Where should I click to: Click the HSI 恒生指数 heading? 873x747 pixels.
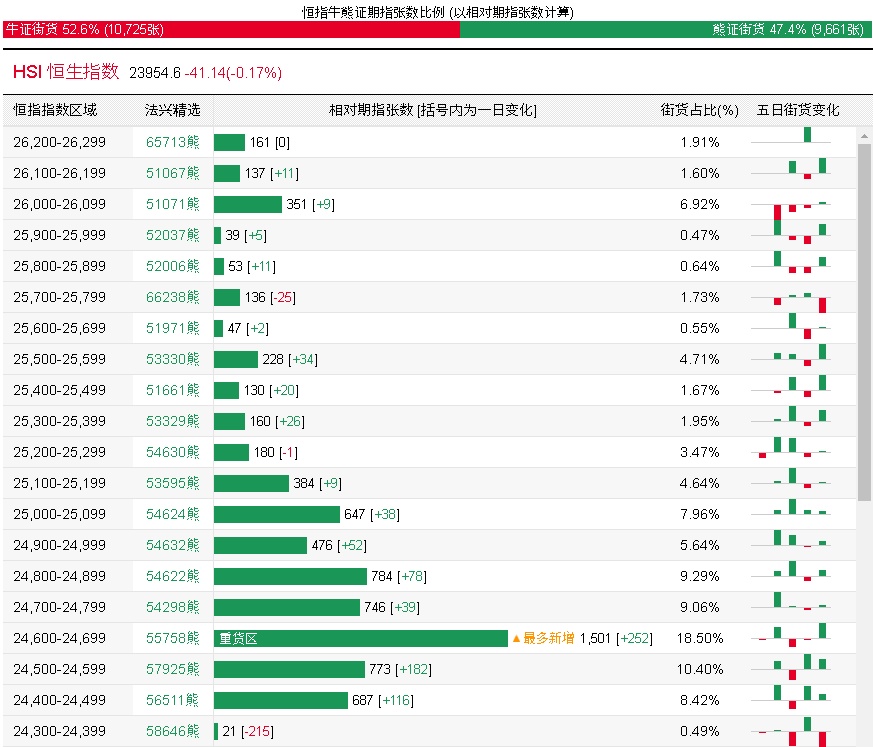tap(66, 72)
